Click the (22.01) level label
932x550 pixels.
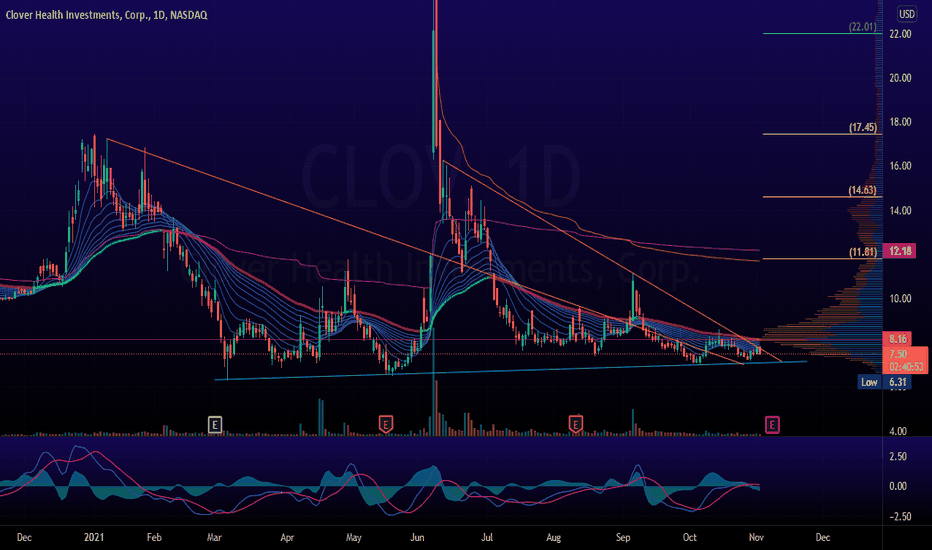tap(862, 27)
